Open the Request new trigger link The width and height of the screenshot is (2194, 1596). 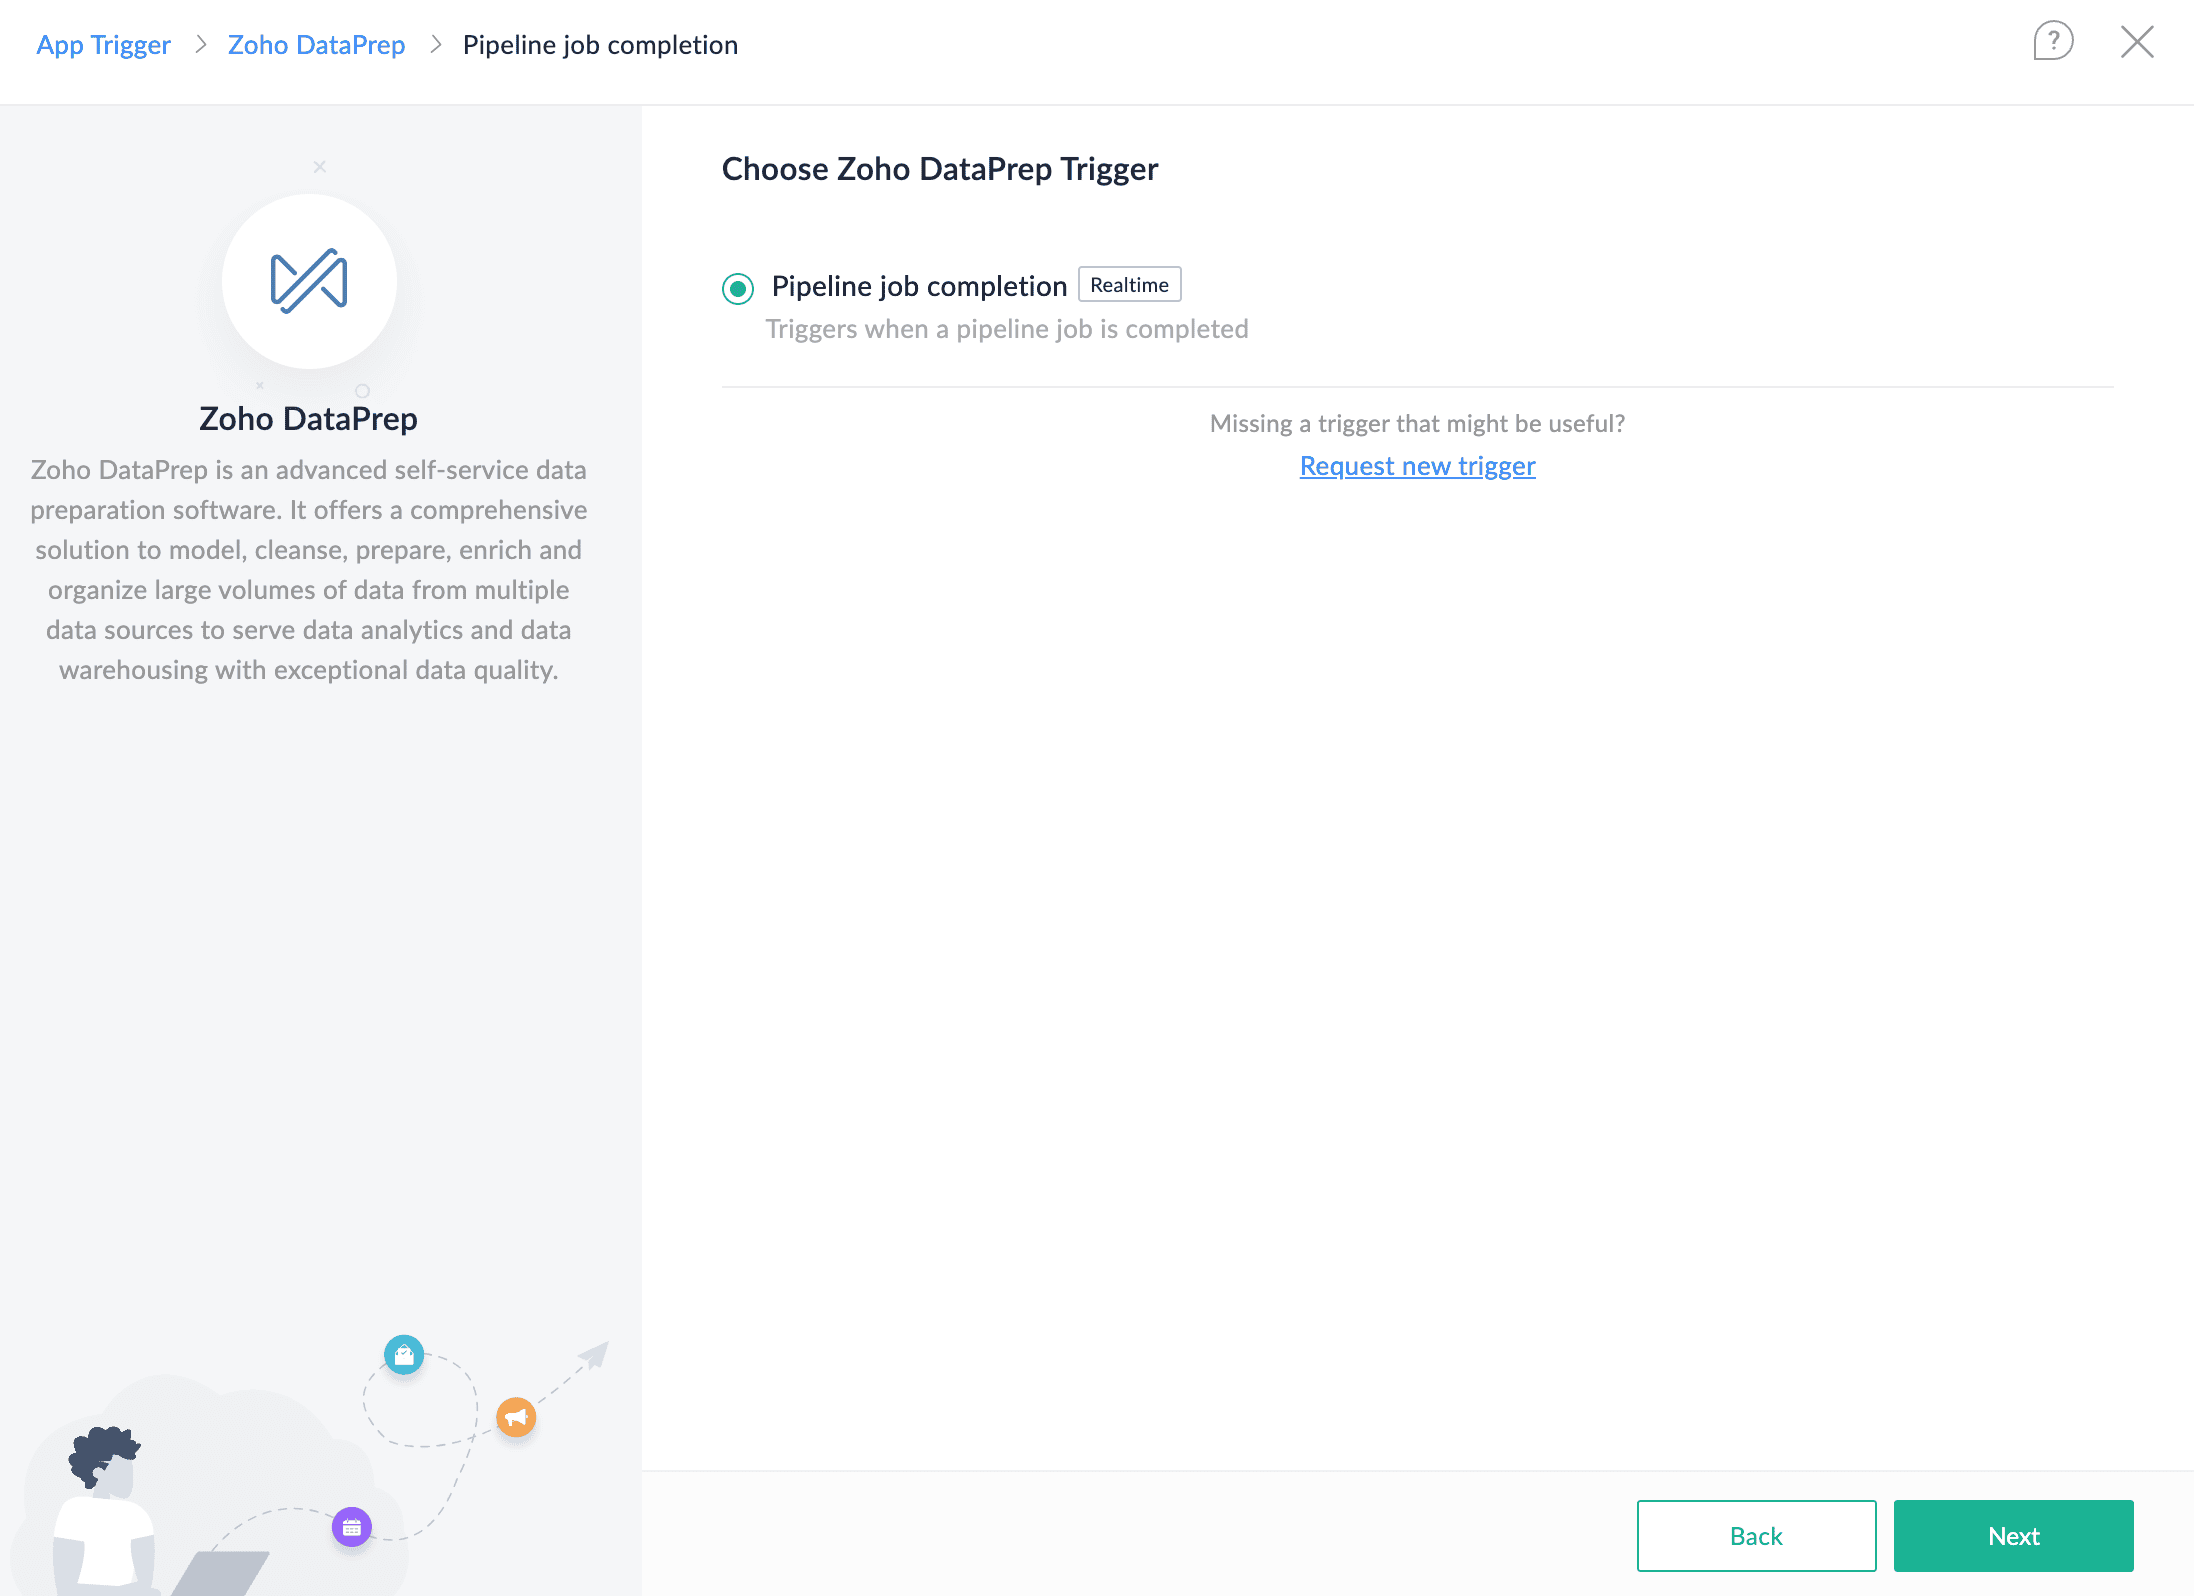pos(1417,466)
